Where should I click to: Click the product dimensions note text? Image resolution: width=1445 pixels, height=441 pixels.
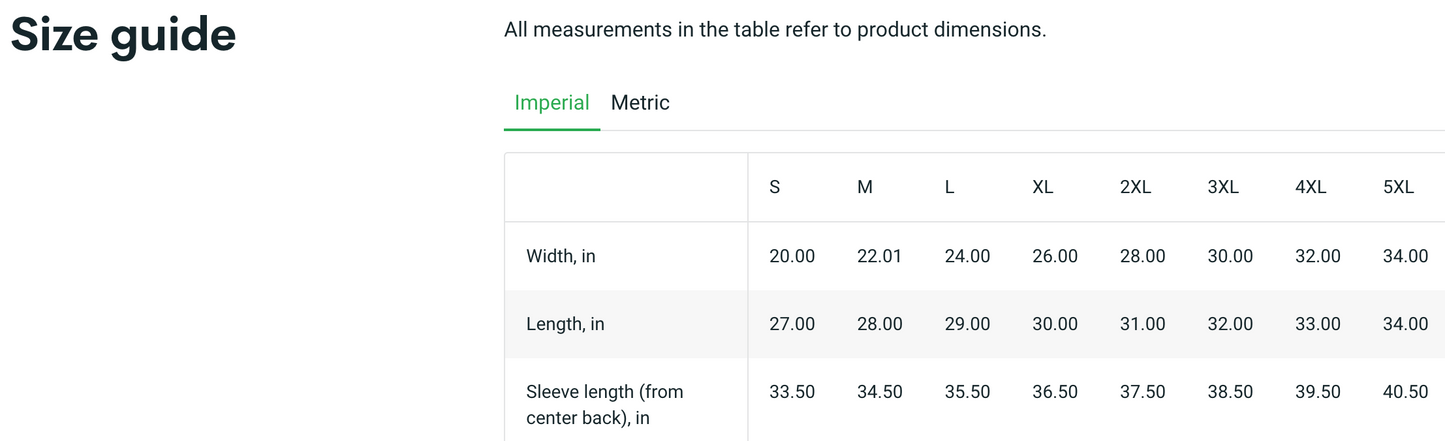pos(775,30)
